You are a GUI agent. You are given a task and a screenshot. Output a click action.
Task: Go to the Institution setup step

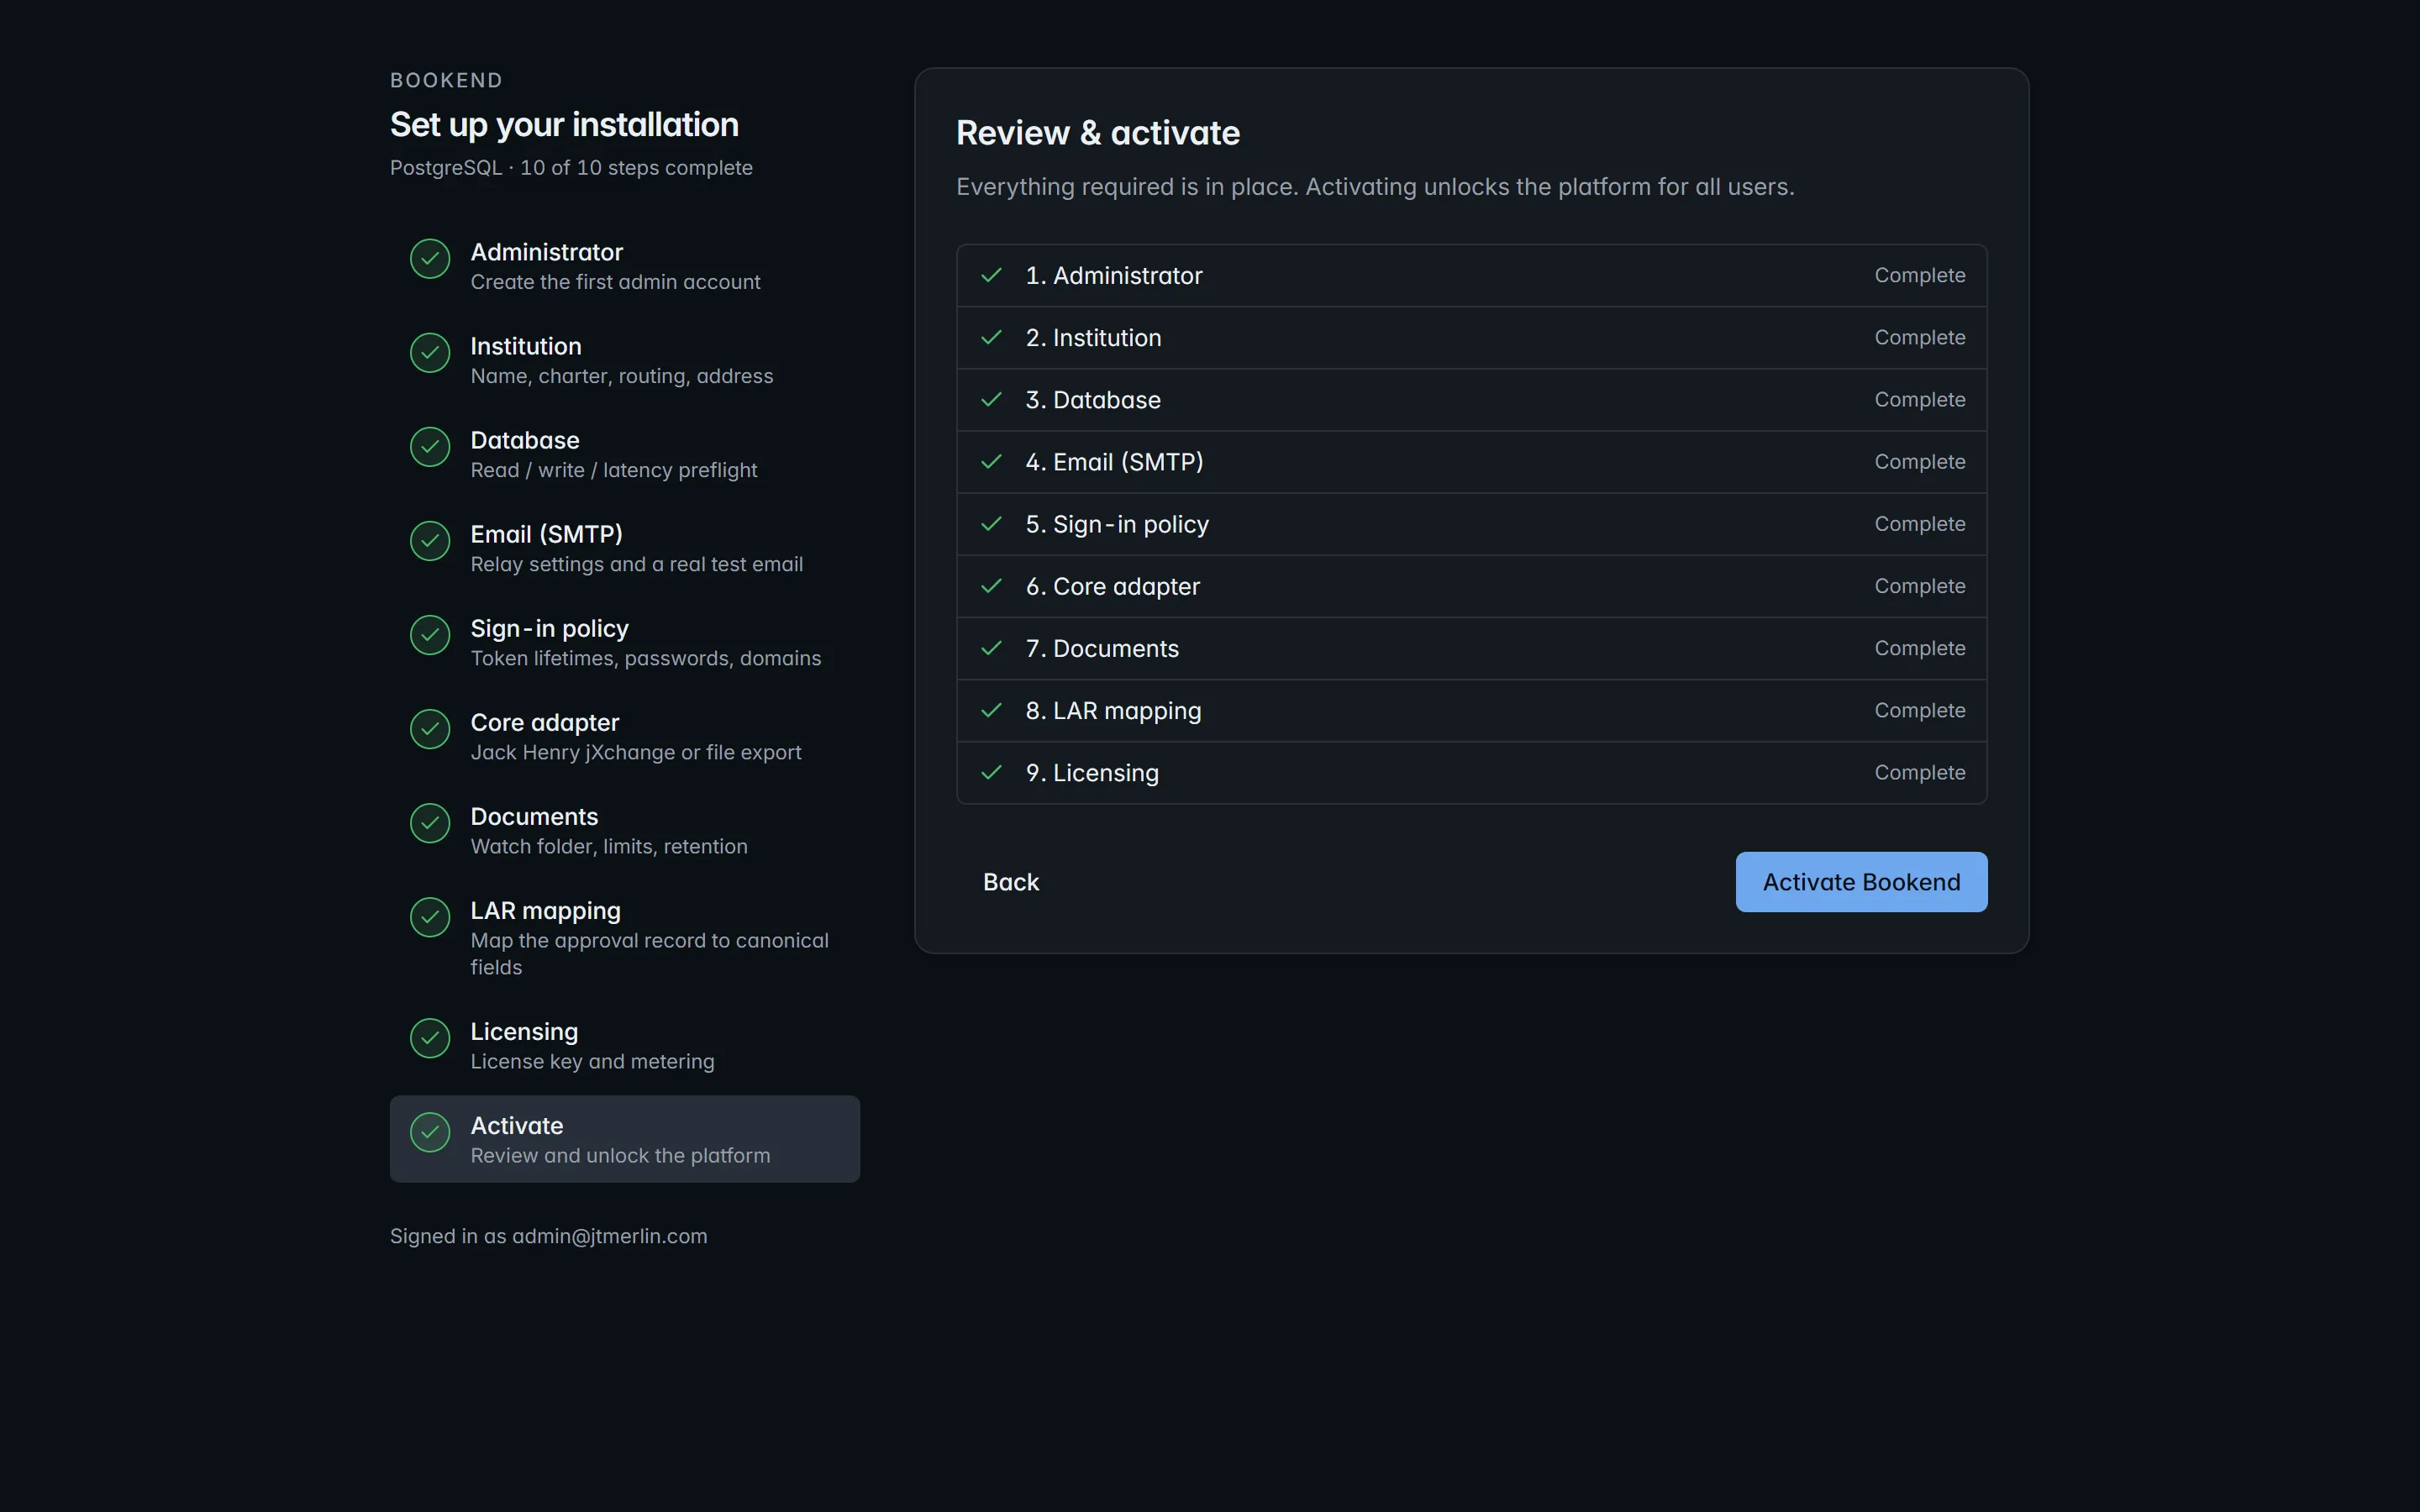[x=625, y=360]
